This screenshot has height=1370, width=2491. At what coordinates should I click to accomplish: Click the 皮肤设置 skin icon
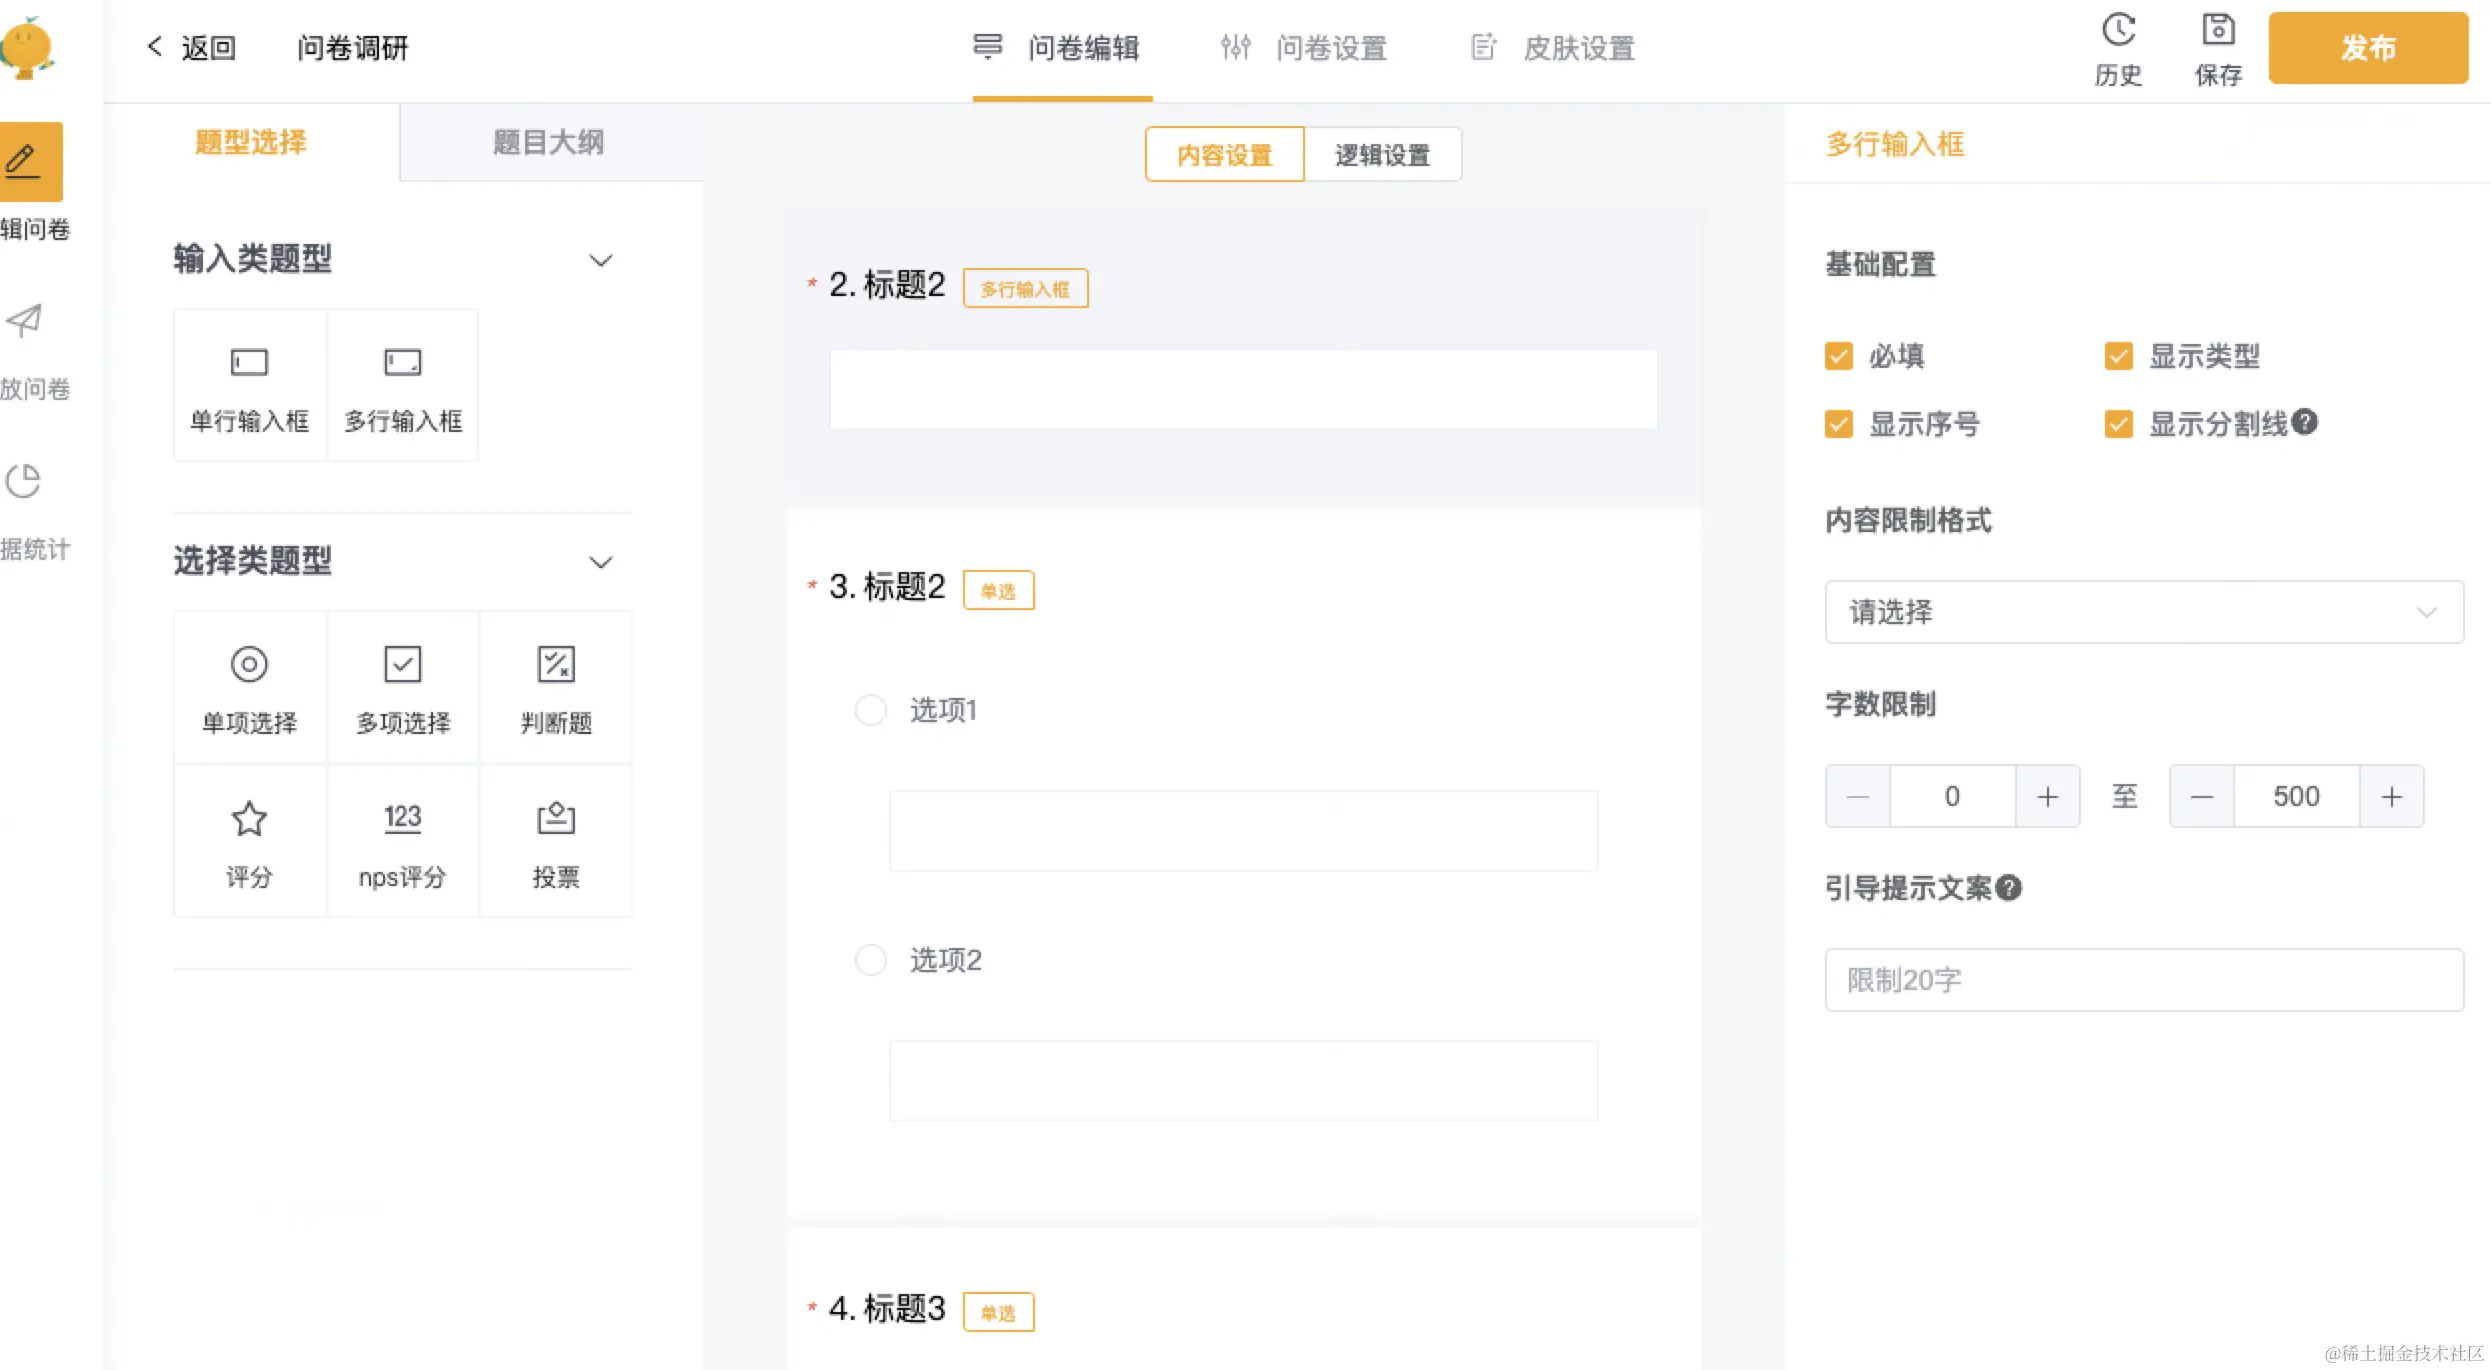[1483, 46]
